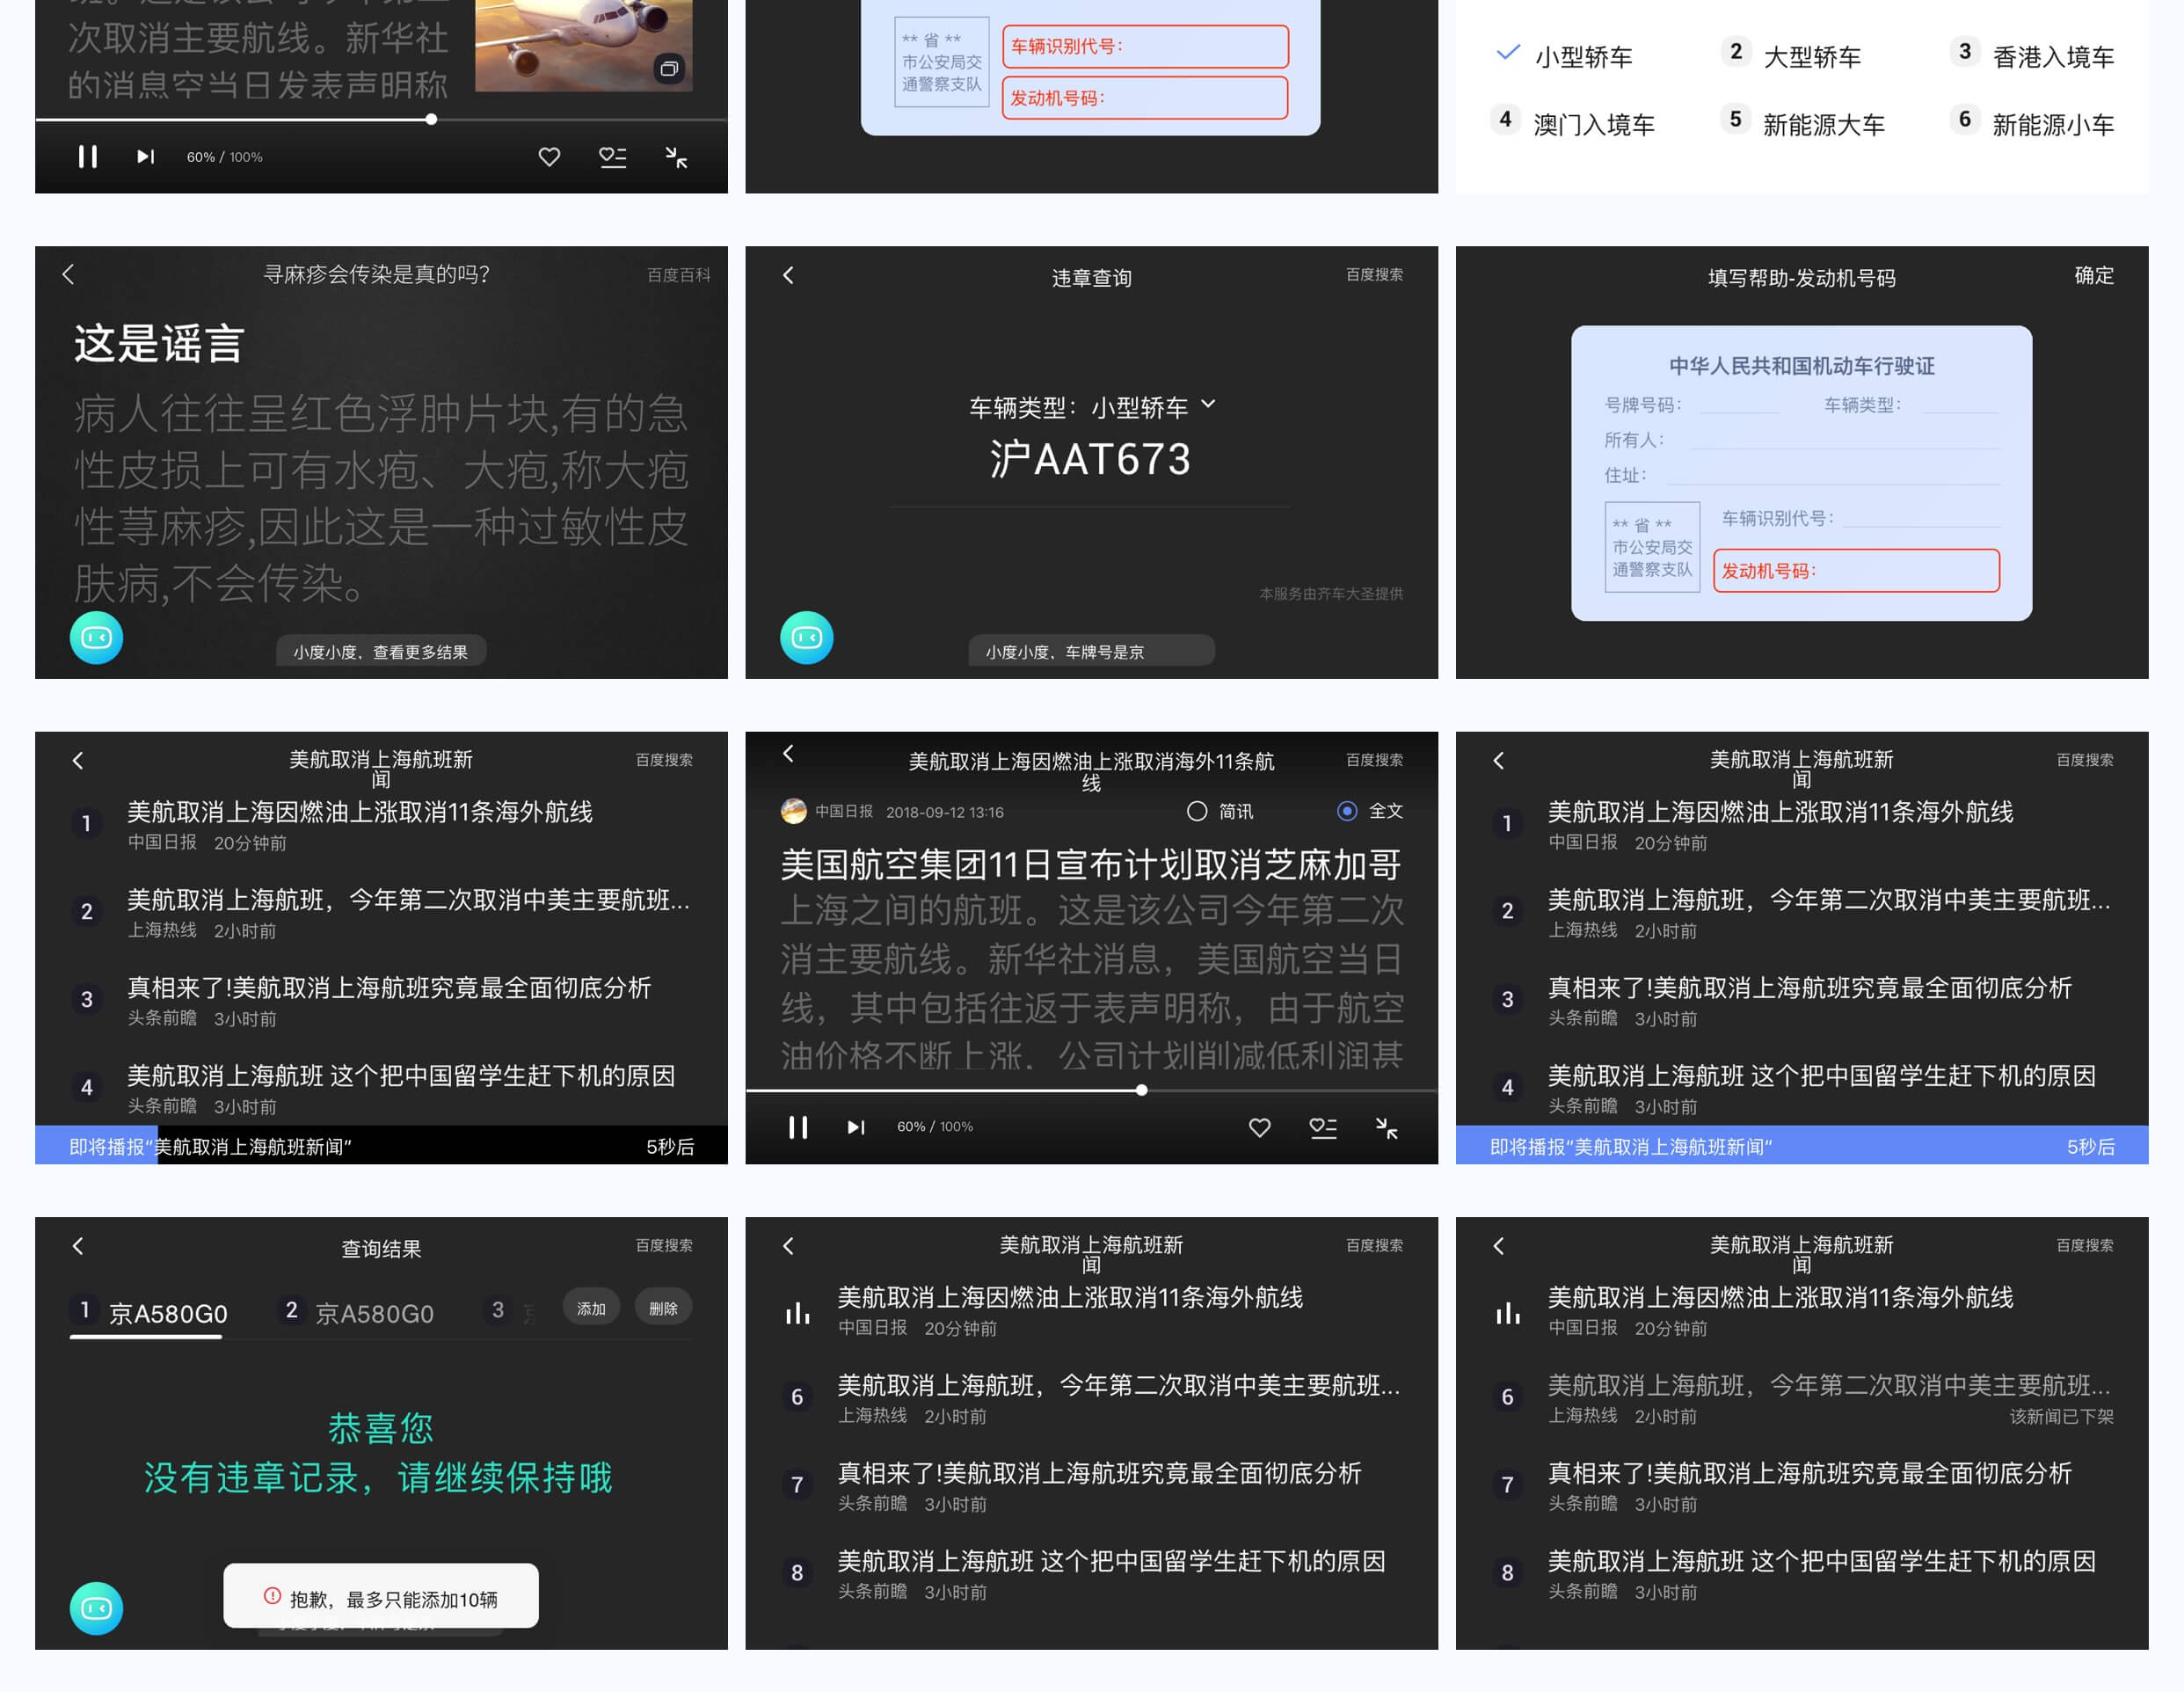This screenshot has width=2184, height=1692.
Task: Click the progress slider in the article player
Action: tap(1141, 1090)
